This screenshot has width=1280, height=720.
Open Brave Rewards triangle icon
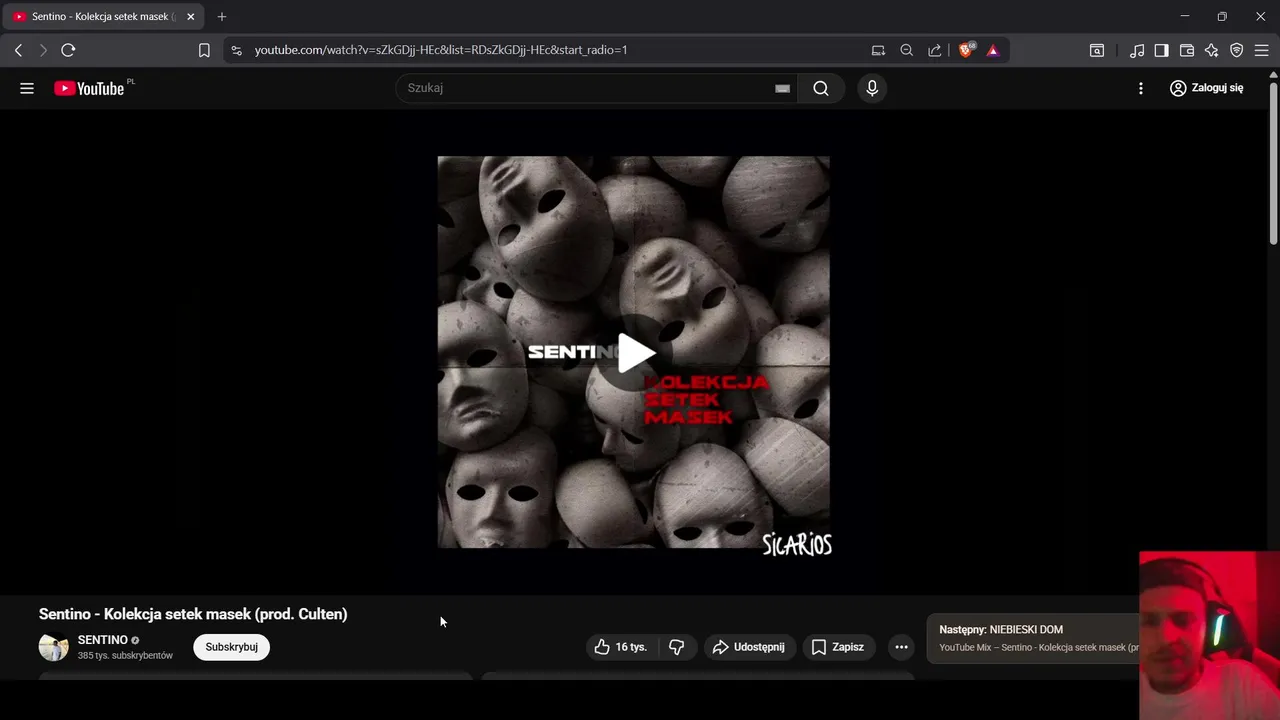993,50
